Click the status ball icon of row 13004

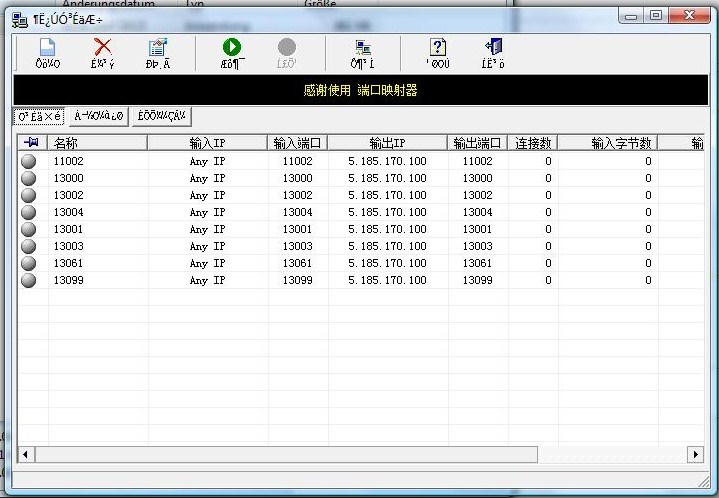click(28, 212)
